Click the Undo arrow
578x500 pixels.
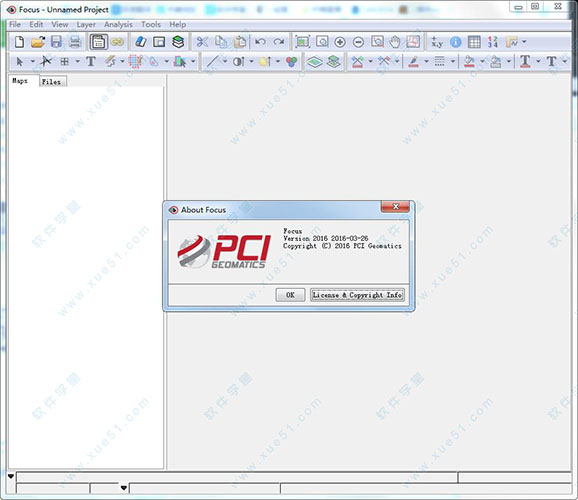[x=261, y=42]
